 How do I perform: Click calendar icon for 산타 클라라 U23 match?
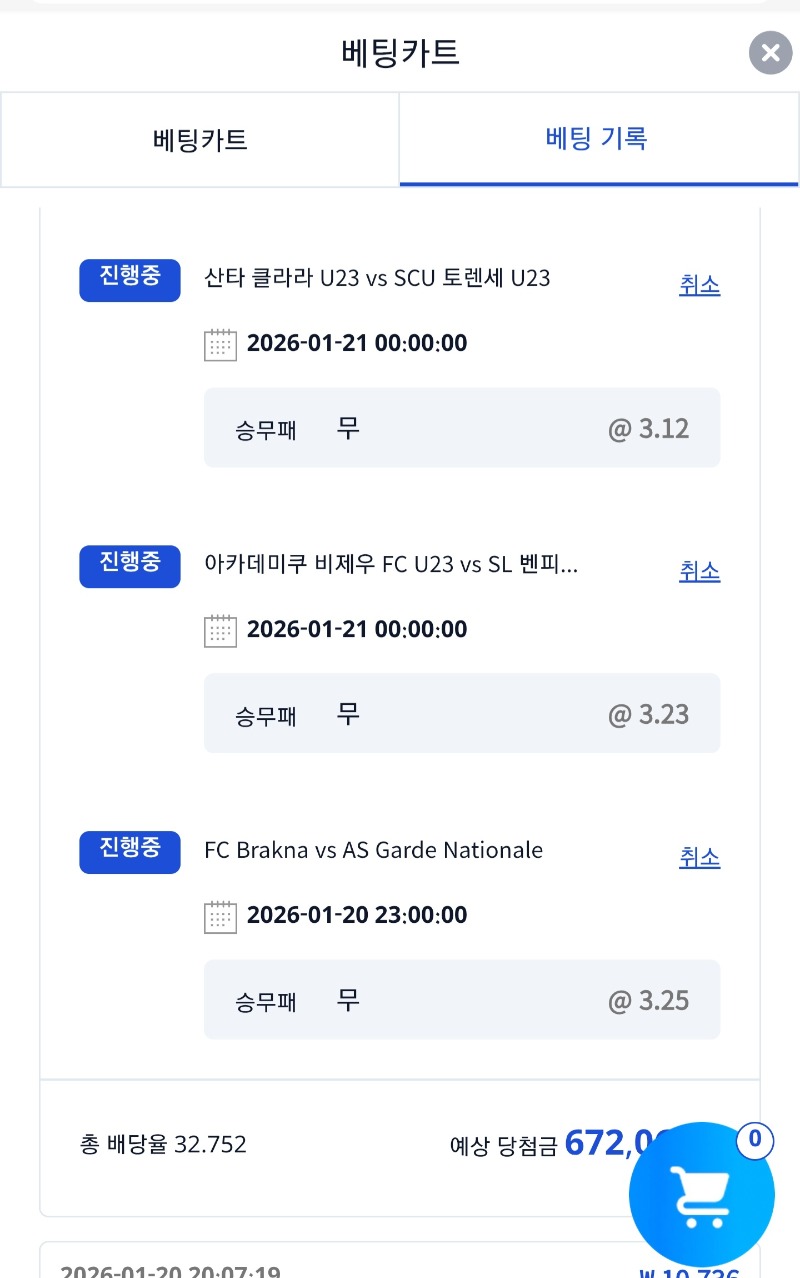(220, 344)
